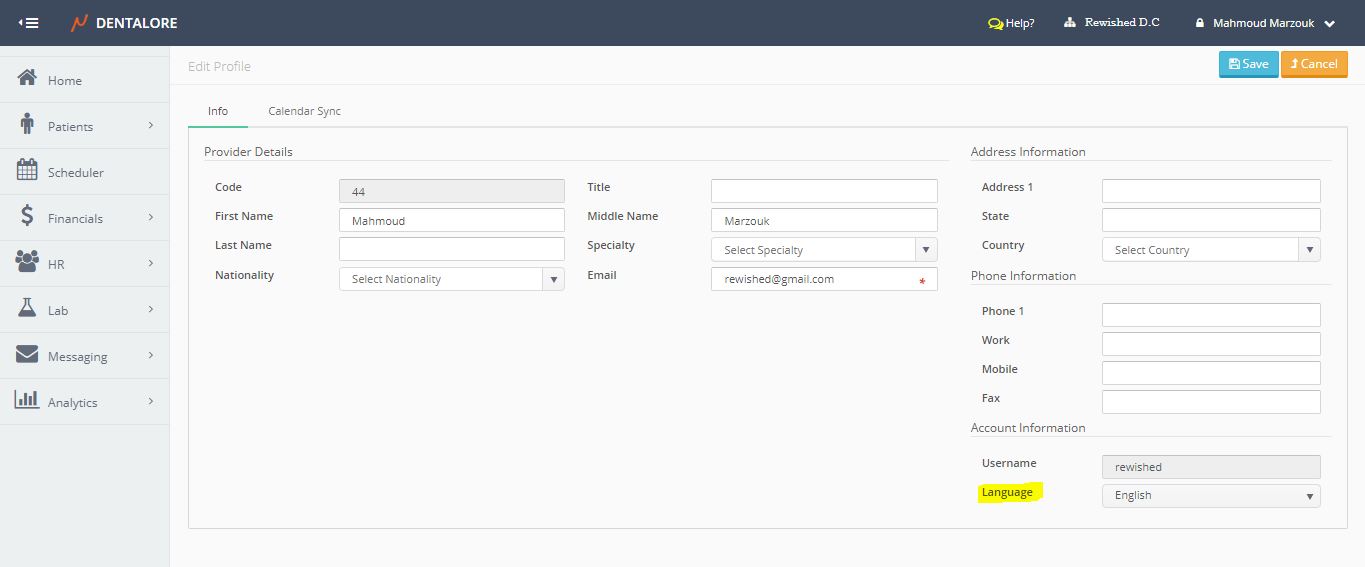Screen dimensions: 1365x567
Task: Cancel editing the profile
Action: (1314, 64)
